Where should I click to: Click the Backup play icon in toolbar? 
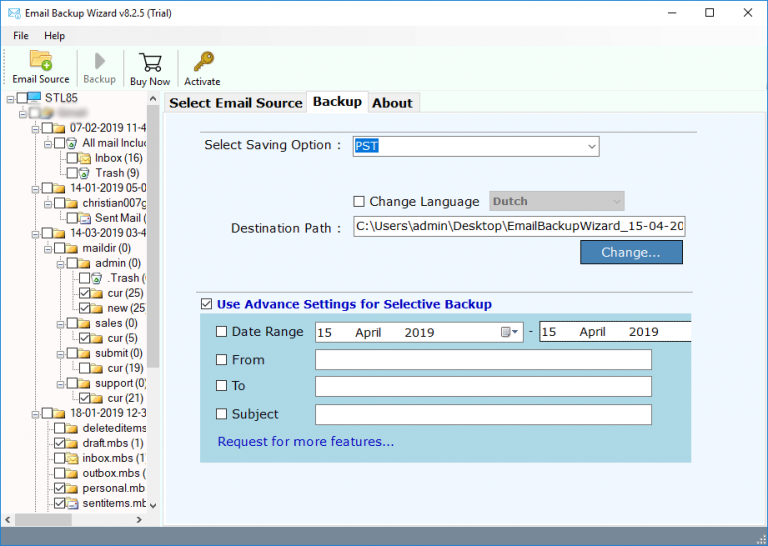tap(99, 61)
